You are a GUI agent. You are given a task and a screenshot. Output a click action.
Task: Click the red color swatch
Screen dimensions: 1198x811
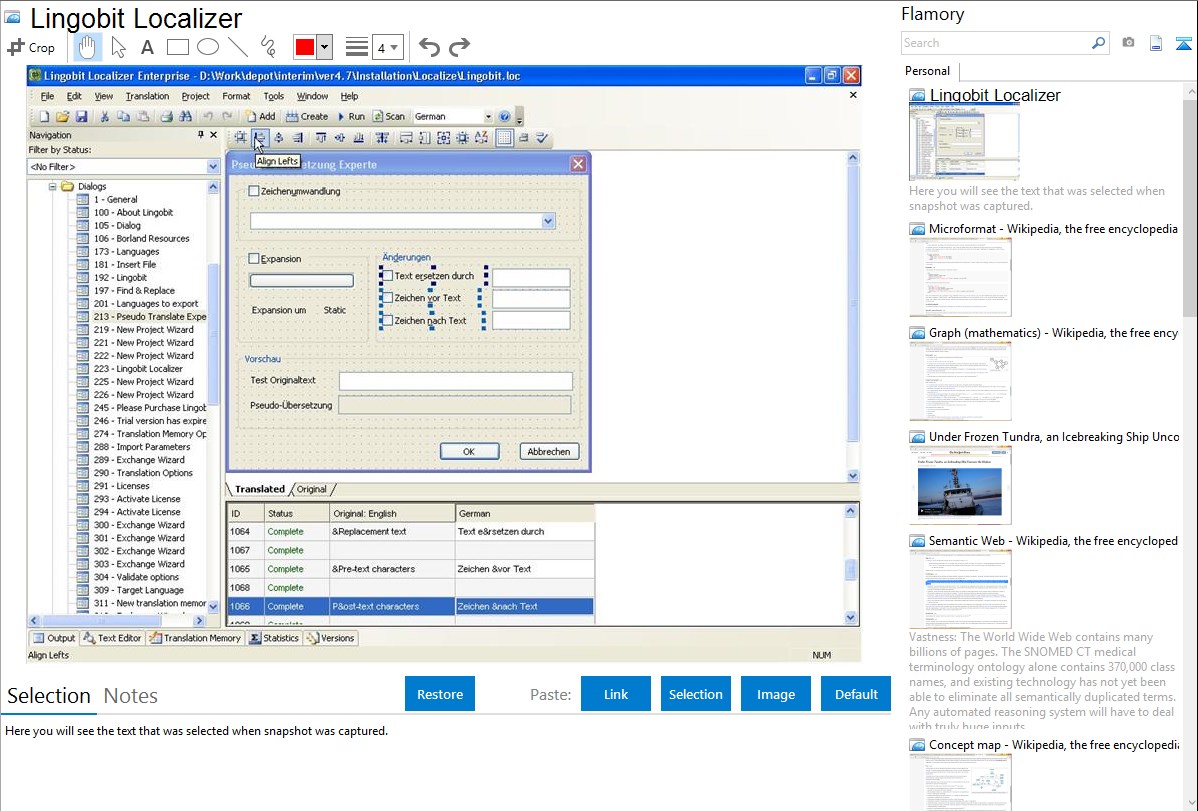305,47
